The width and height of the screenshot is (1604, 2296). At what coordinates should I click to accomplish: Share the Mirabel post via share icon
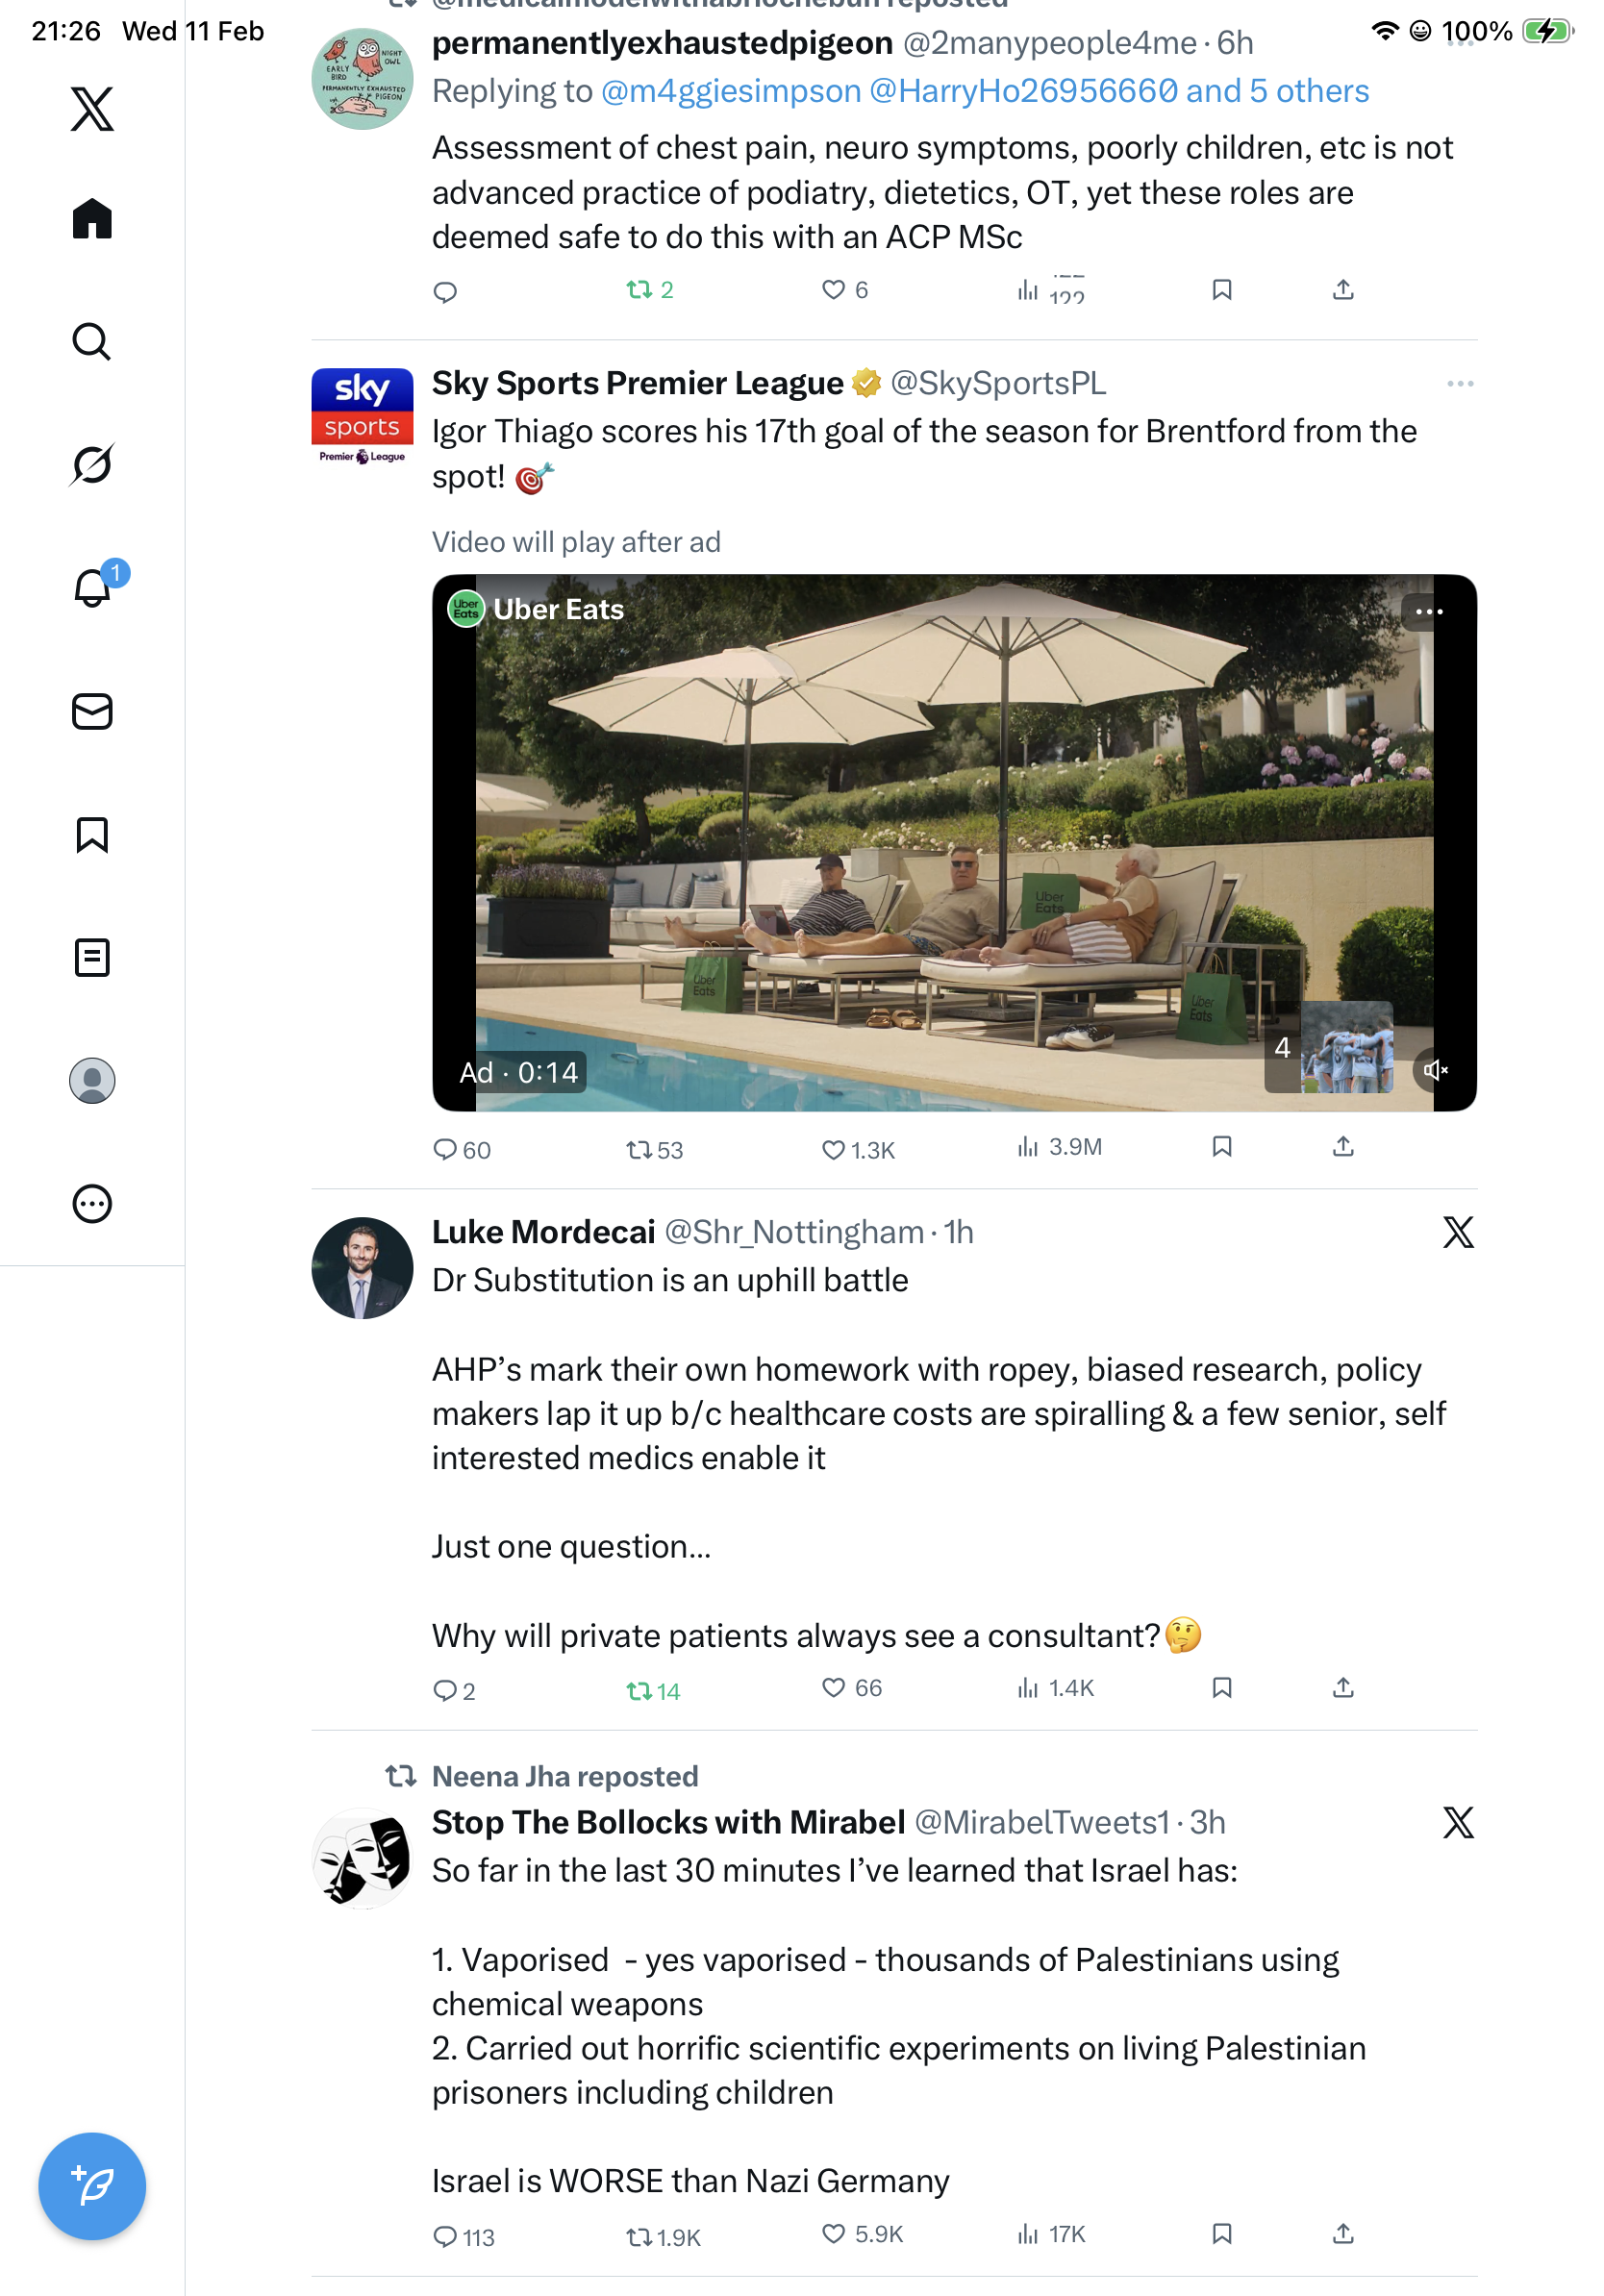point(1343,2234)
